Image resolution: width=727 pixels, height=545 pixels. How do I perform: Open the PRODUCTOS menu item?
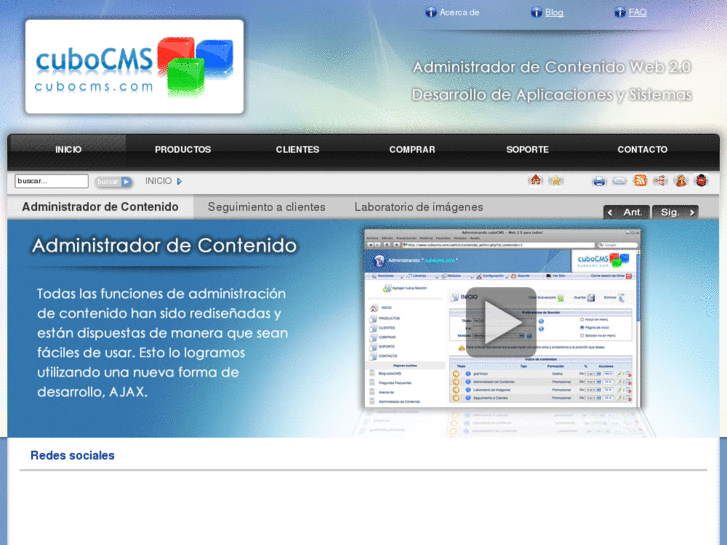(x=183, y=149)
